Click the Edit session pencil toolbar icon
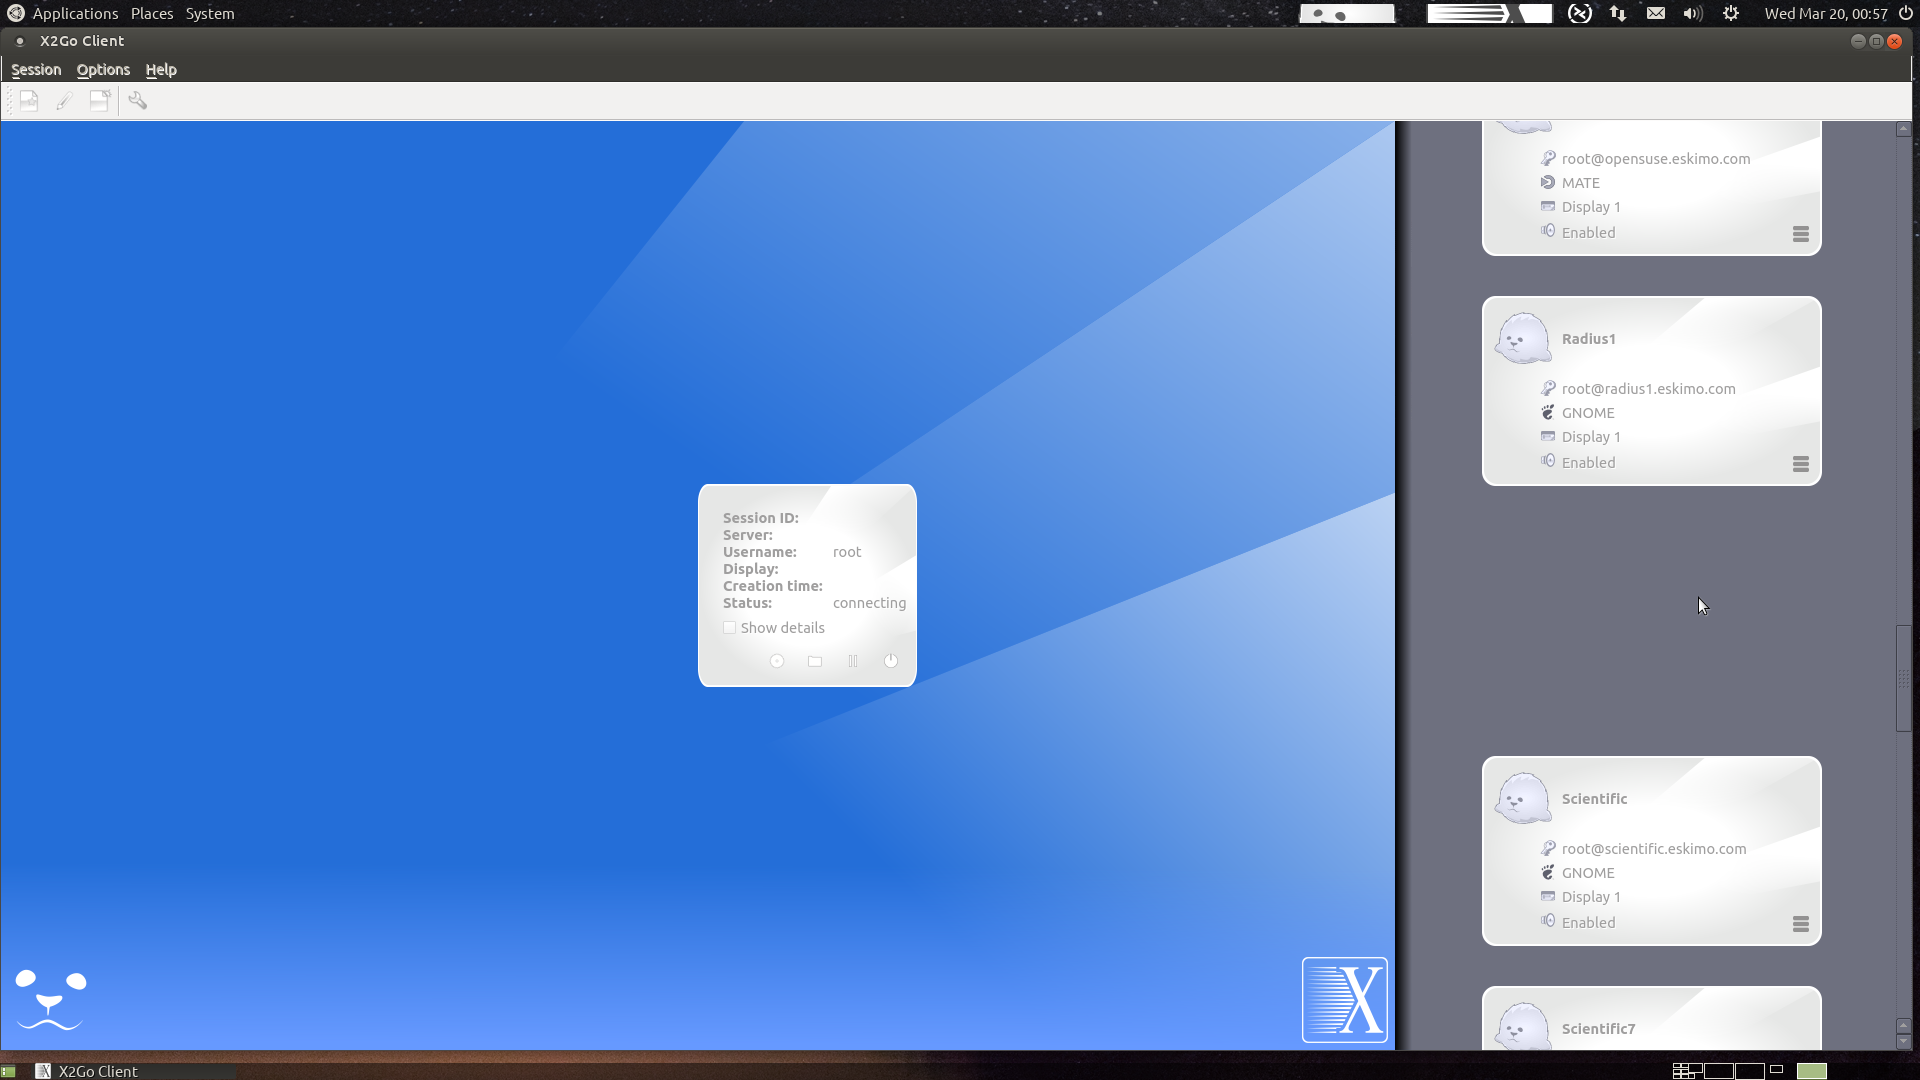The height and width of the screenshot is (1080, 1920). [64, 101]
